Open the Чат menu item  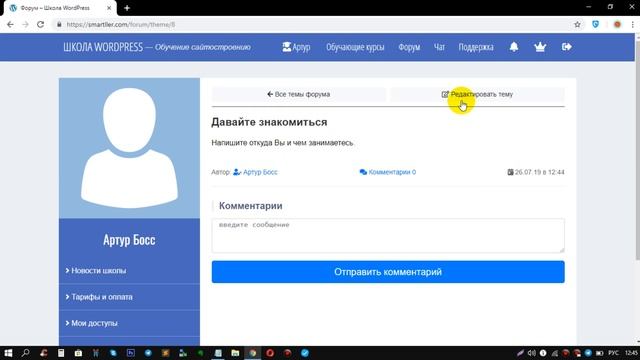click(x=439, y=47)
